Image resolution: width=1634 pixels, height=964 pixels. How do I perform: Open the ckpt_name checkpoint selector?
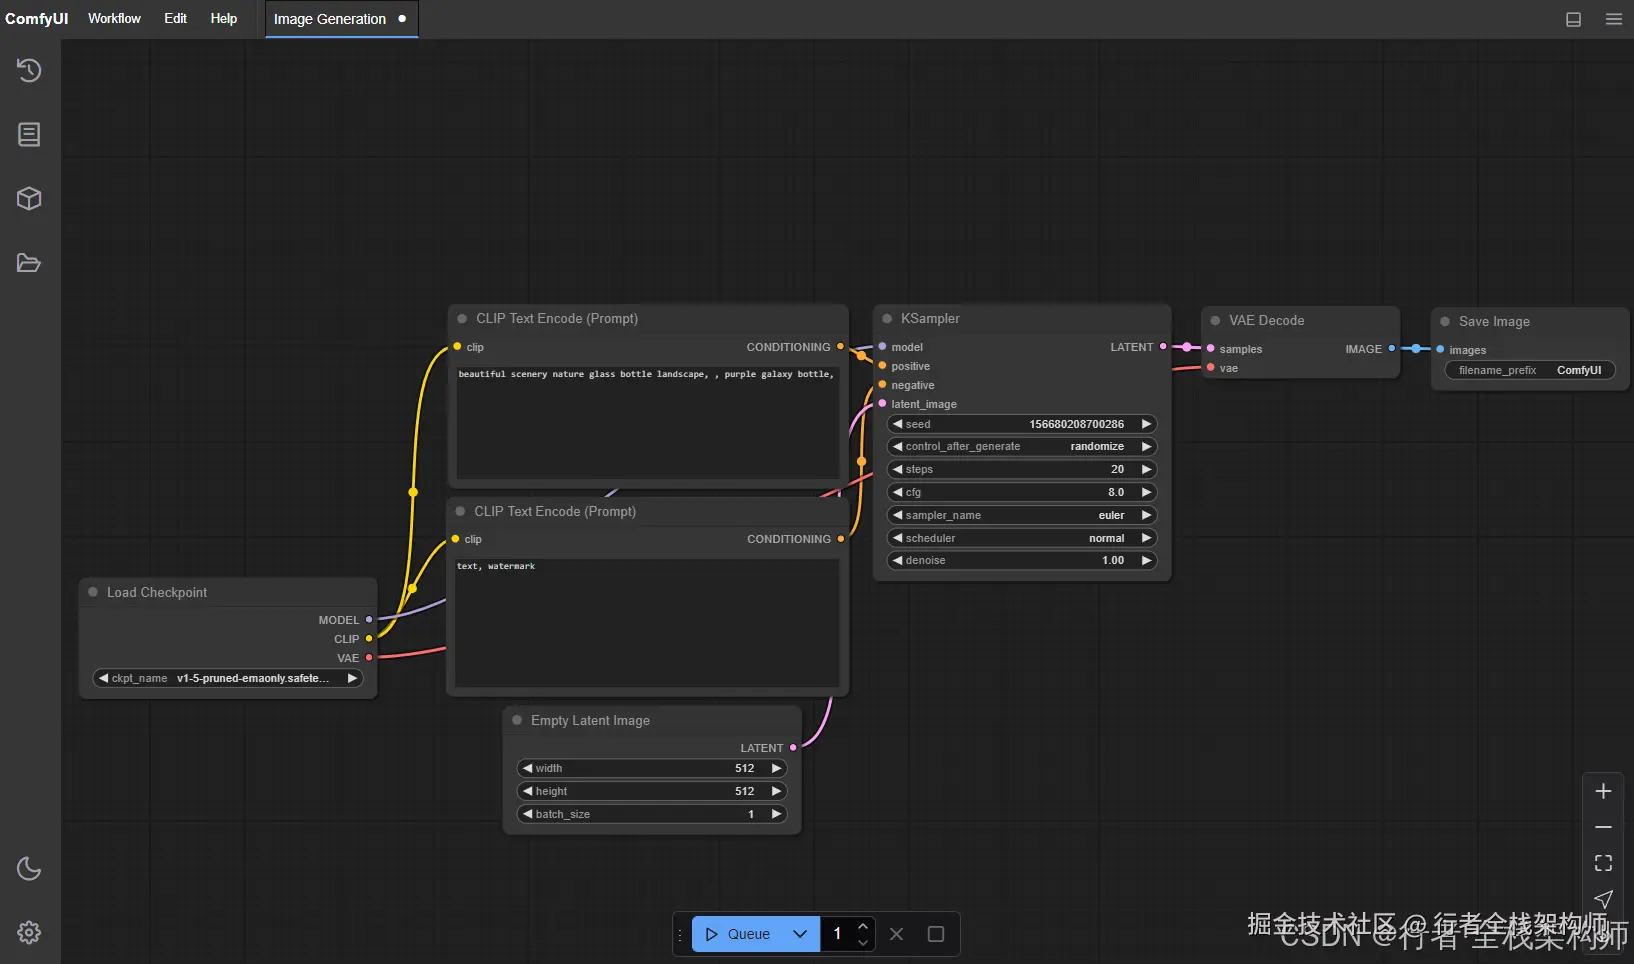[x=228, y=678]
